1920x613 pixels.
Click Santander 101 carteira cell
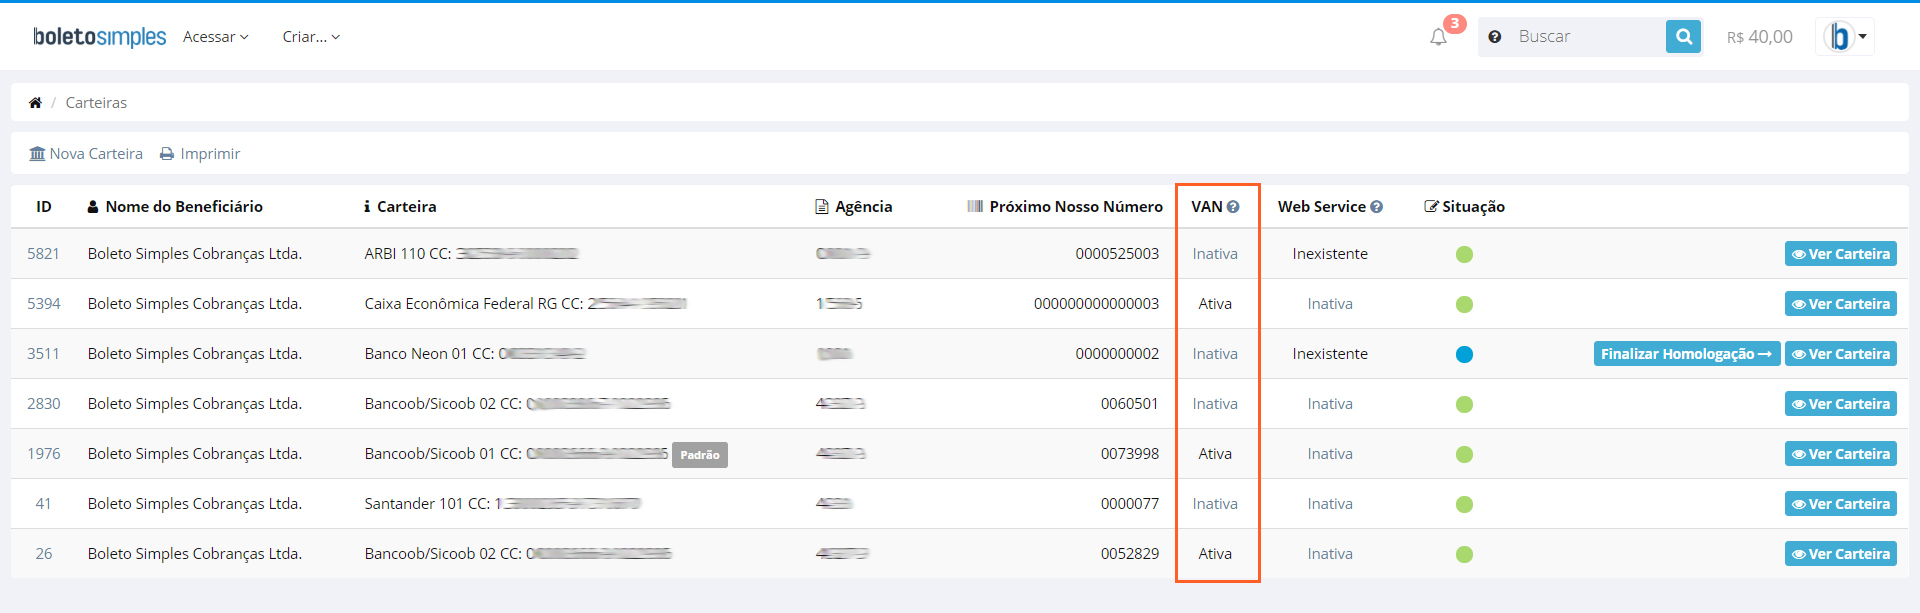tap(502, 504)
